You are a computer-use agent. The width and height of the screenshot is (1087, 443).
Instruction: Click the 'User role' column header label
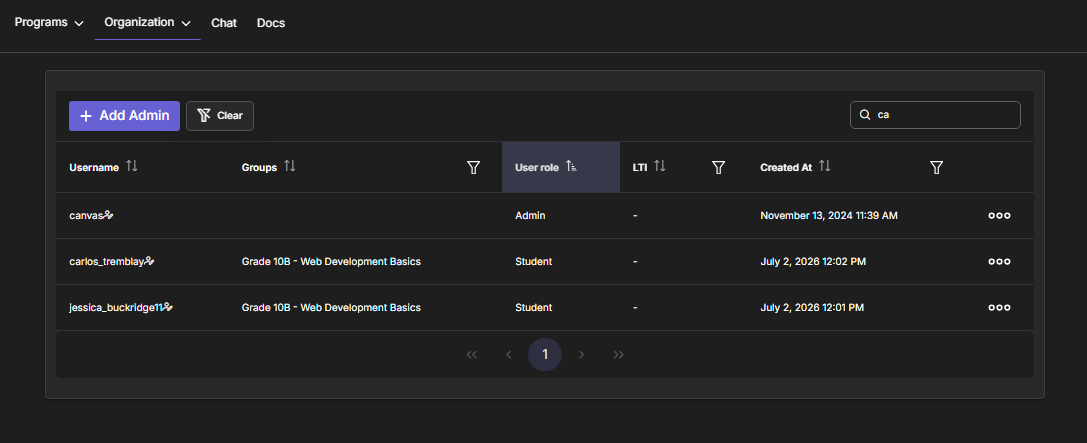tap(537, 167)
